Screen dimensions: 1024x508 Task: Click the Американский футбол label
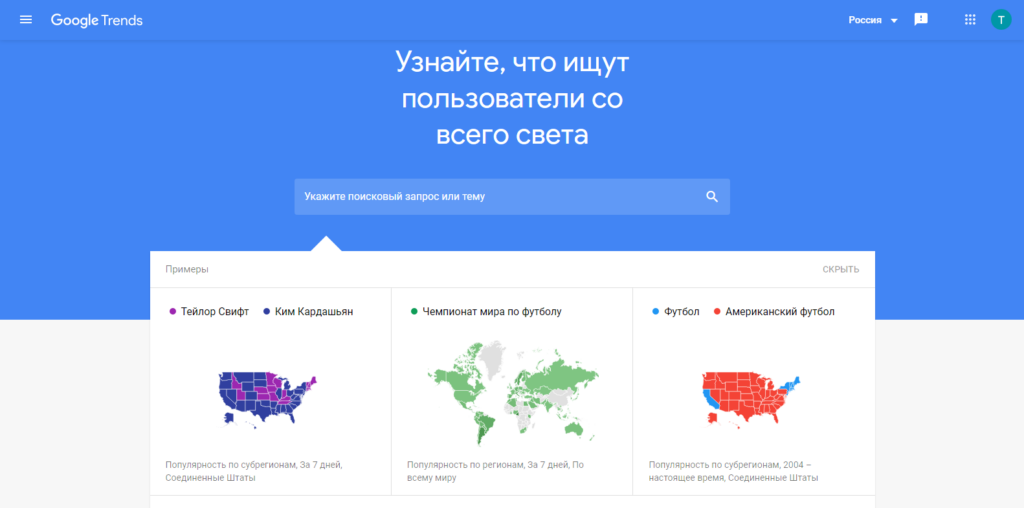(x=780, y=312)
